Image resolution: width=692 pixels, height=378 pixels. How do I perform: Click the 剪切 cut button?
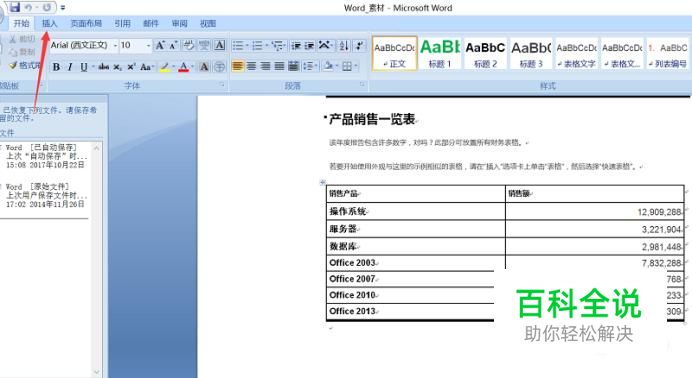pyautogui.click(x=23, y=39)
